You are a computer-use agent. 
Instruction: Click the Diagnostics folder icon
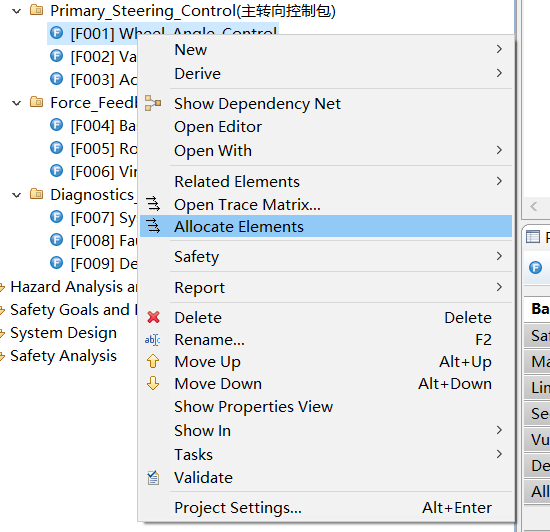(x=36, y=194)
